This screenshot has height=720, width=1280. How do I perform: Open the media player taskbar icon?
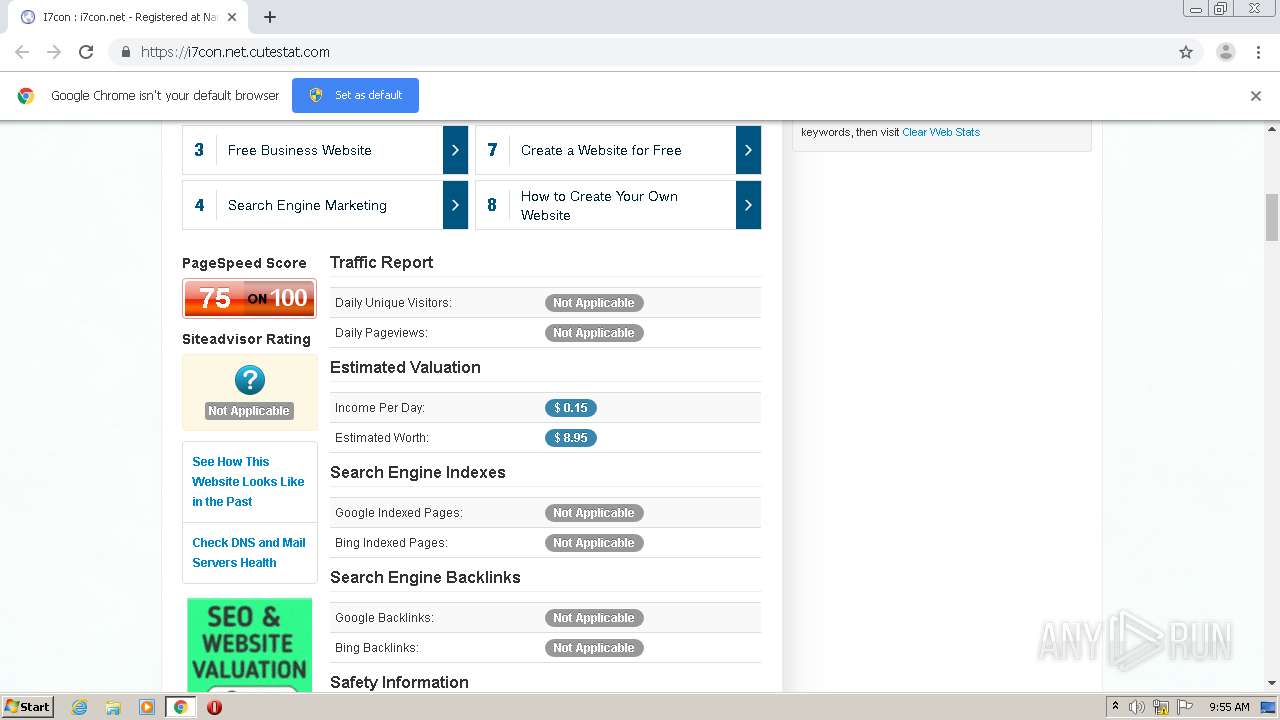click(147, 707)
